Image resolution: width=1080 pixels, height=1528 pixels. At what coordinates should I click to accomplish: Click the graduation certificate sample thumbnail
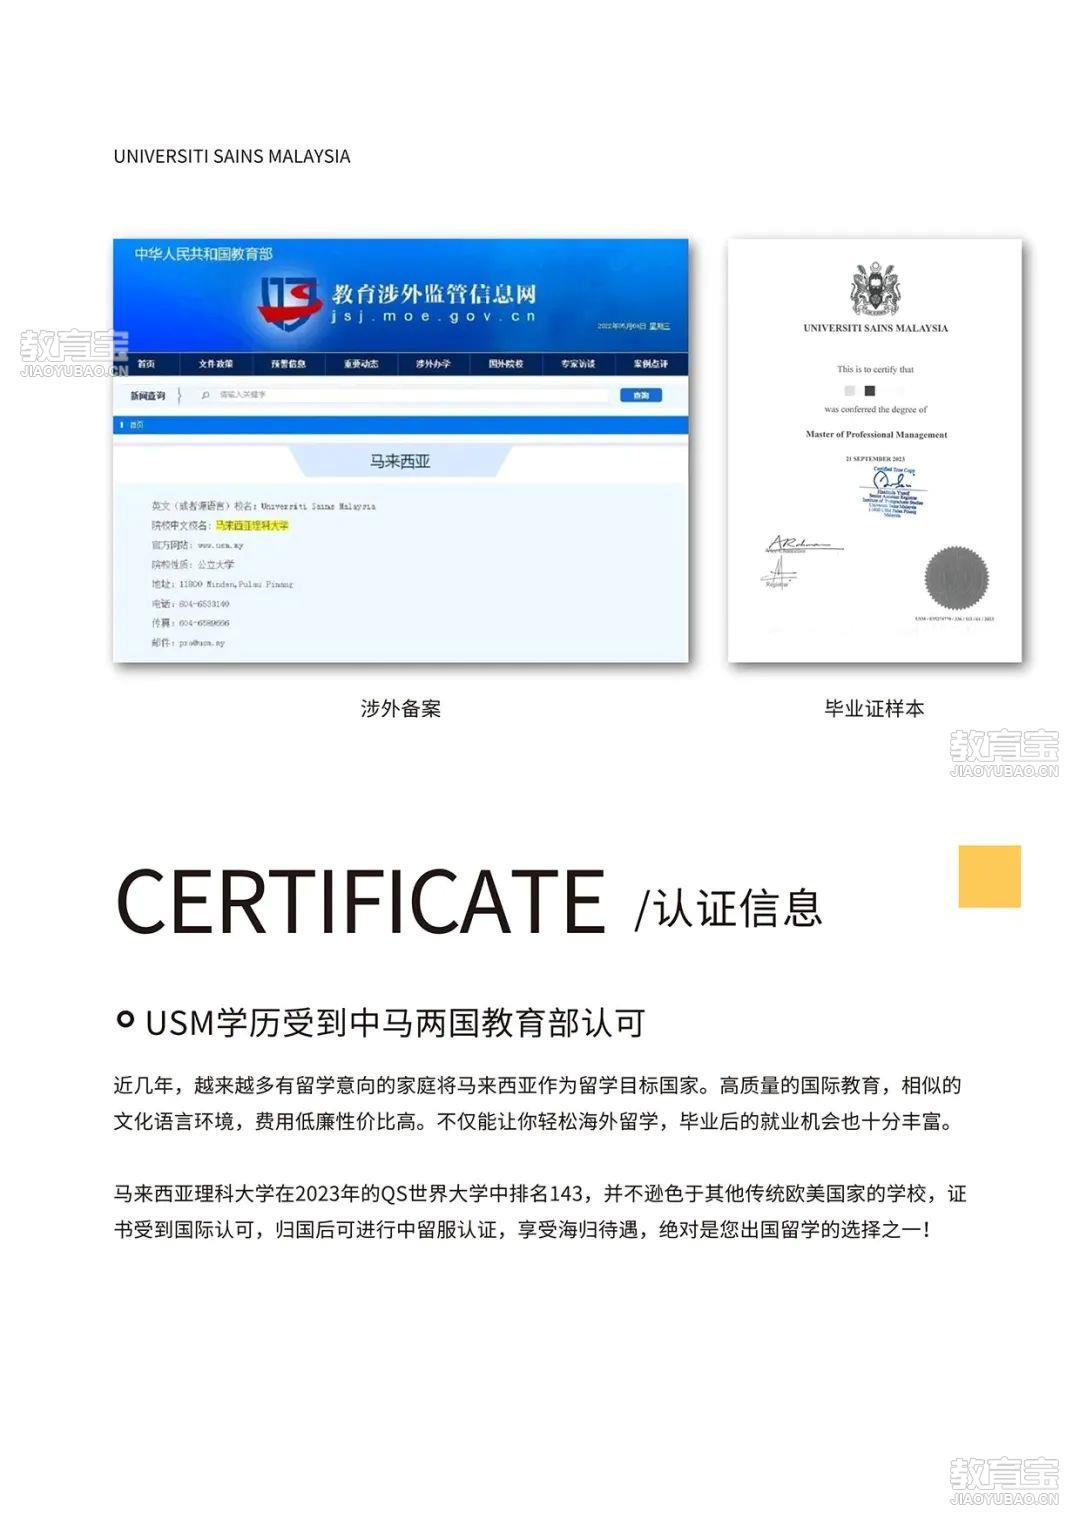point(875,450)
